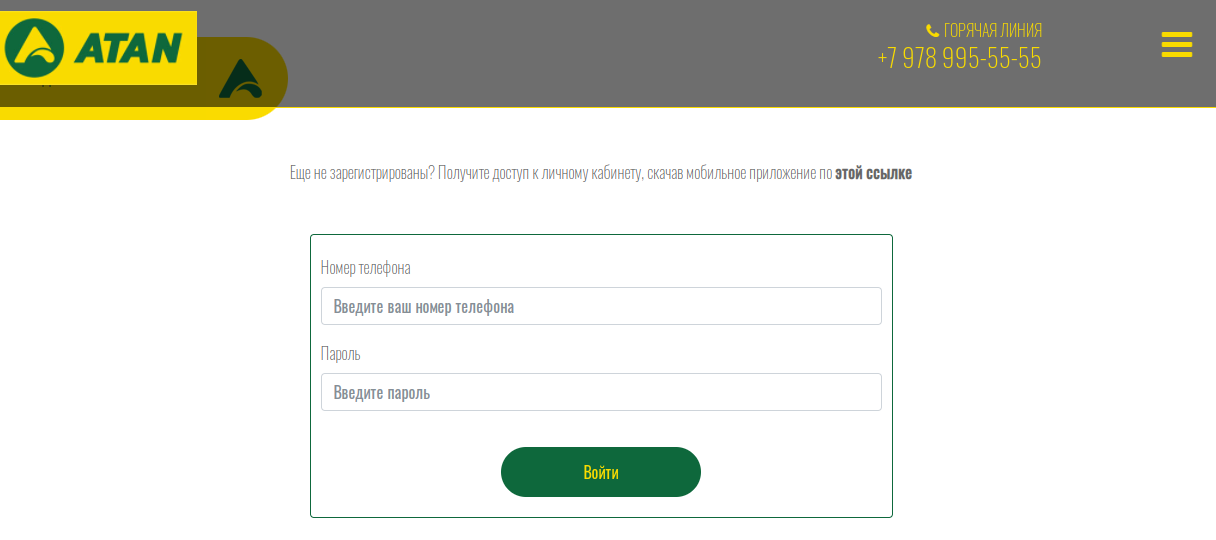Call hotline number +7 978 995-55-55
The height and width of the screenshot is (540, 1216).
[959, 59]
